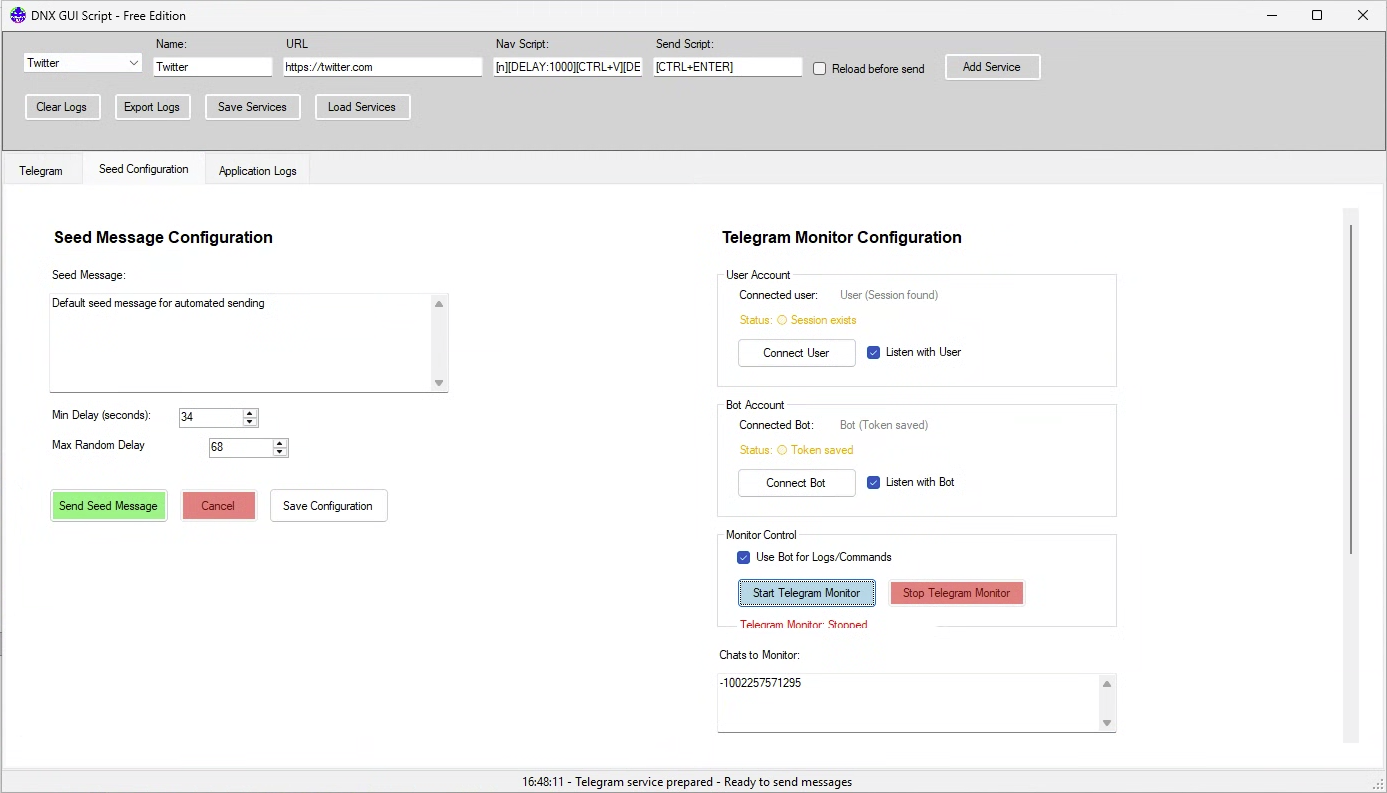Viewport: 1387px width, 793px height.
Task: Click 'Bot (Token saved)' connected bot text
Action: coord(884,425)
